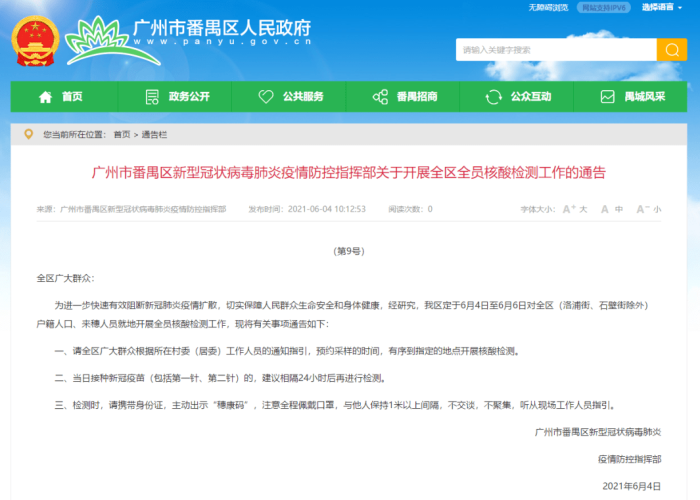
Task: Click the 公共服务 heart icon
Action: (x=266, y=96)
